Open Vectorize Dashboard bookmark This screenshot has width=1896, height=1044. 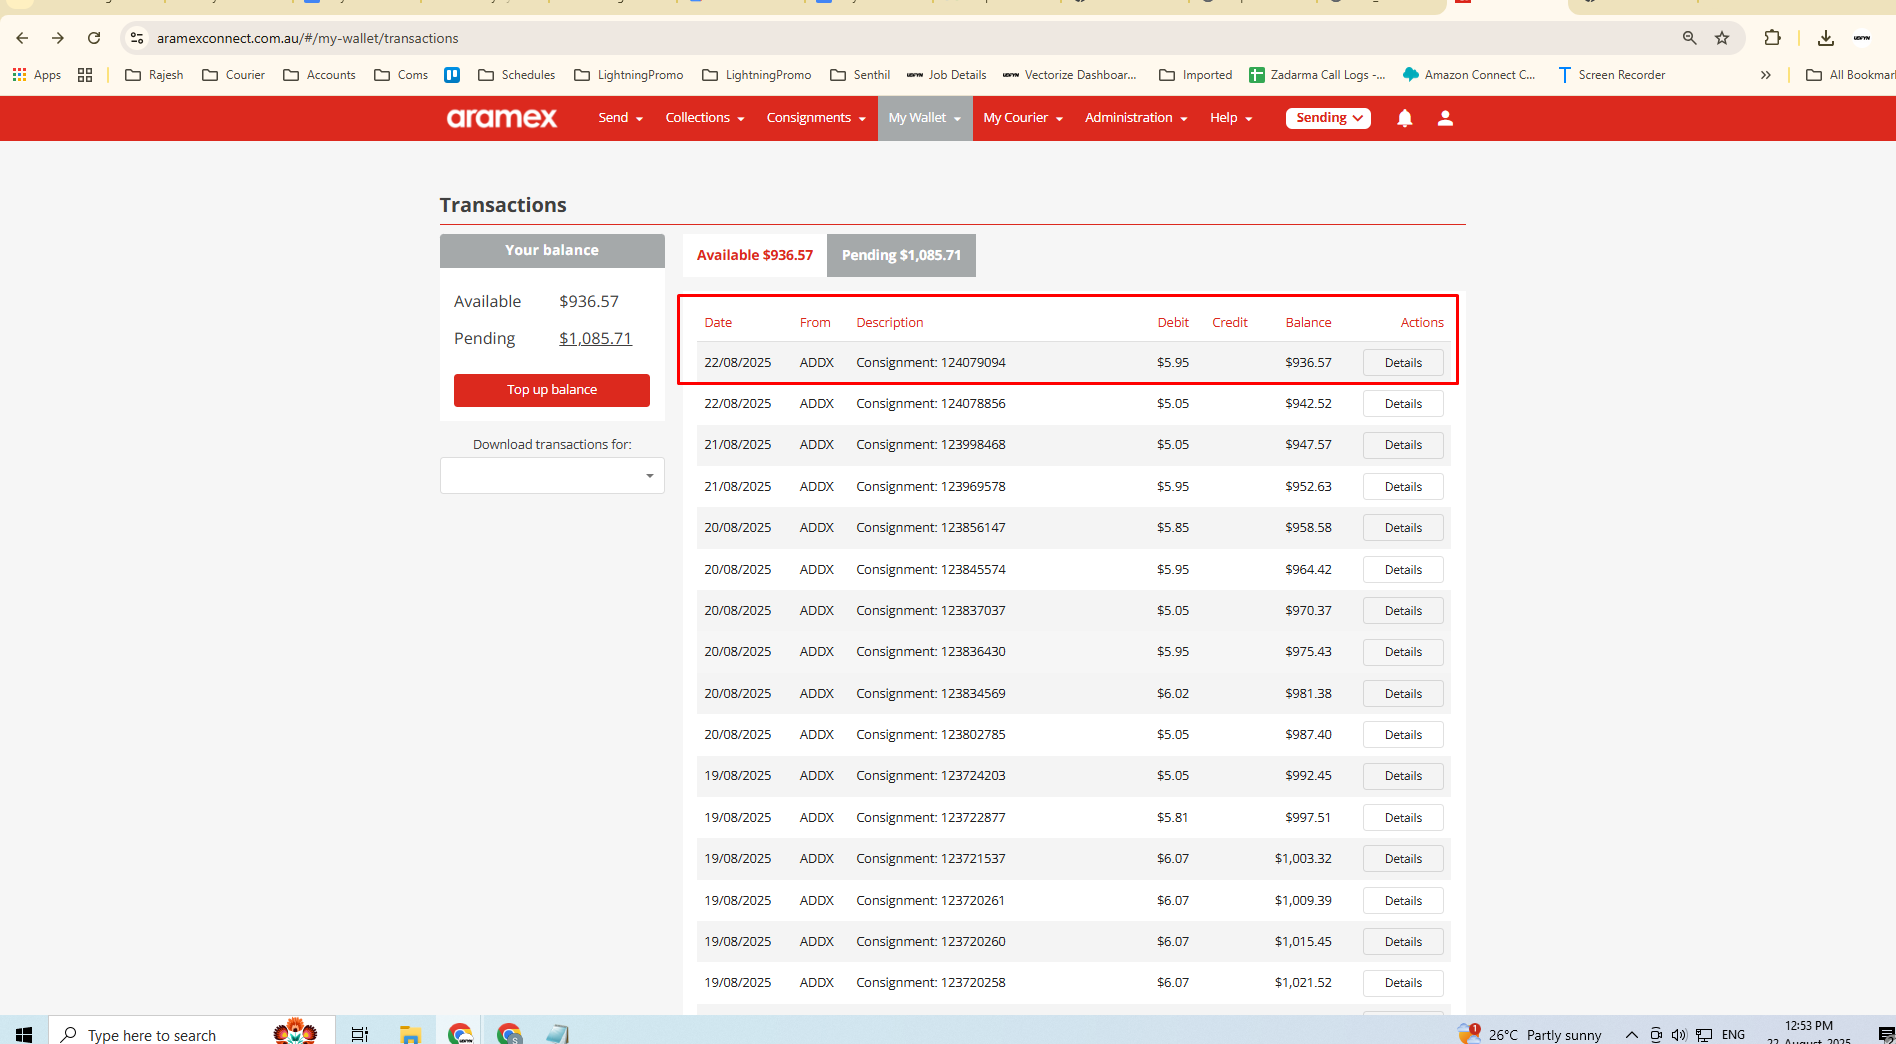click(1069, 75)
